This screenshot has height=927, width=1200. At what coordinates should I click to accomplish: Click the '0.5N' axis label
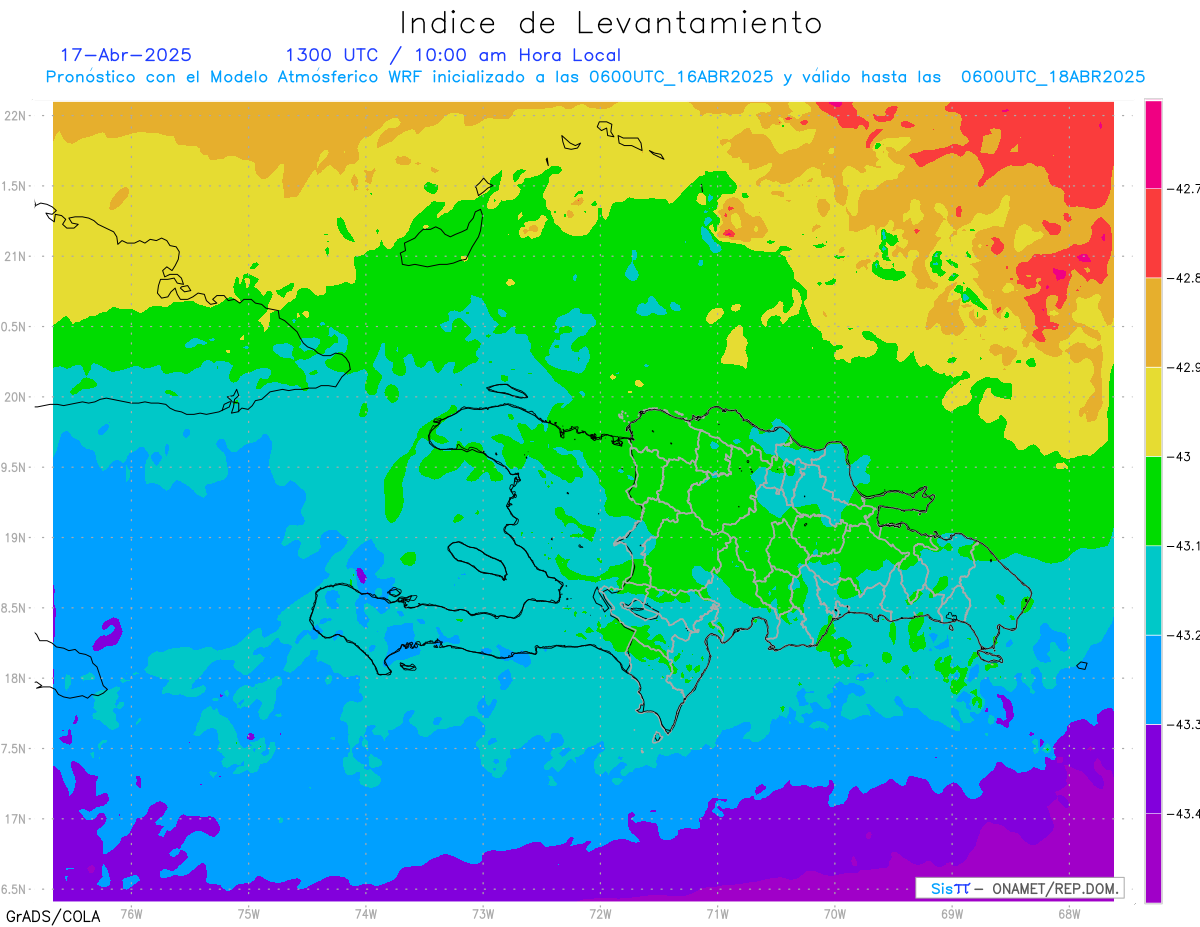click(15, 327)
